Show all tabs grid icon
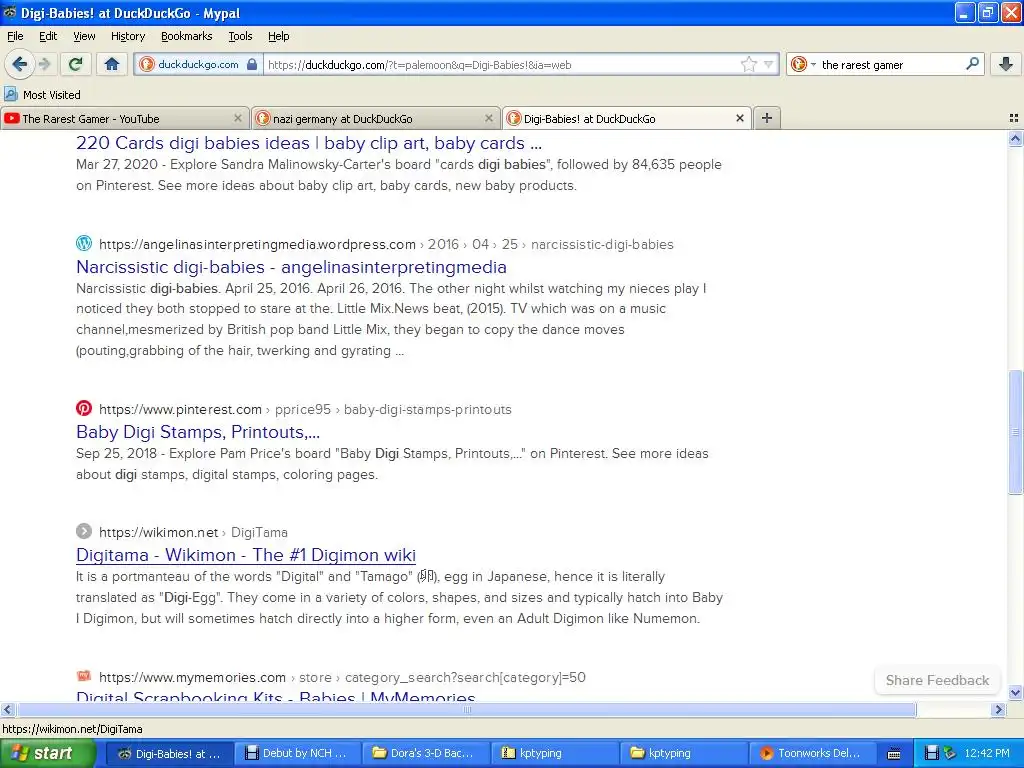Image resolution: width=1024 pixels, height=768 pixels. point(1014,118)
